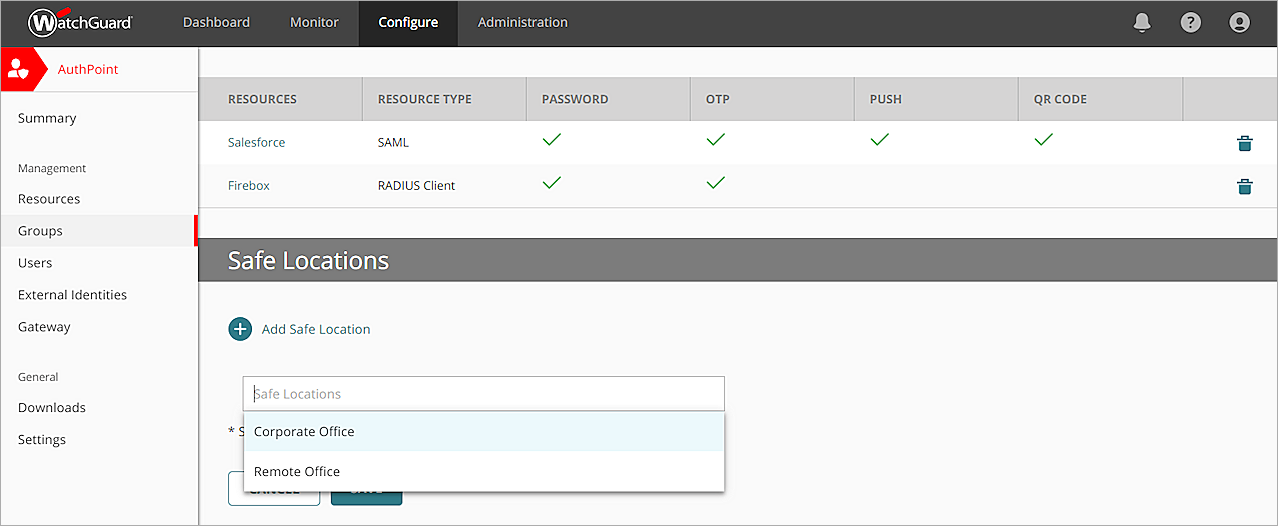Open the Settings page from the sidebar
The width and height of the screenshot is (1278, 526).
pyautogui.click(x=42, y=440)
